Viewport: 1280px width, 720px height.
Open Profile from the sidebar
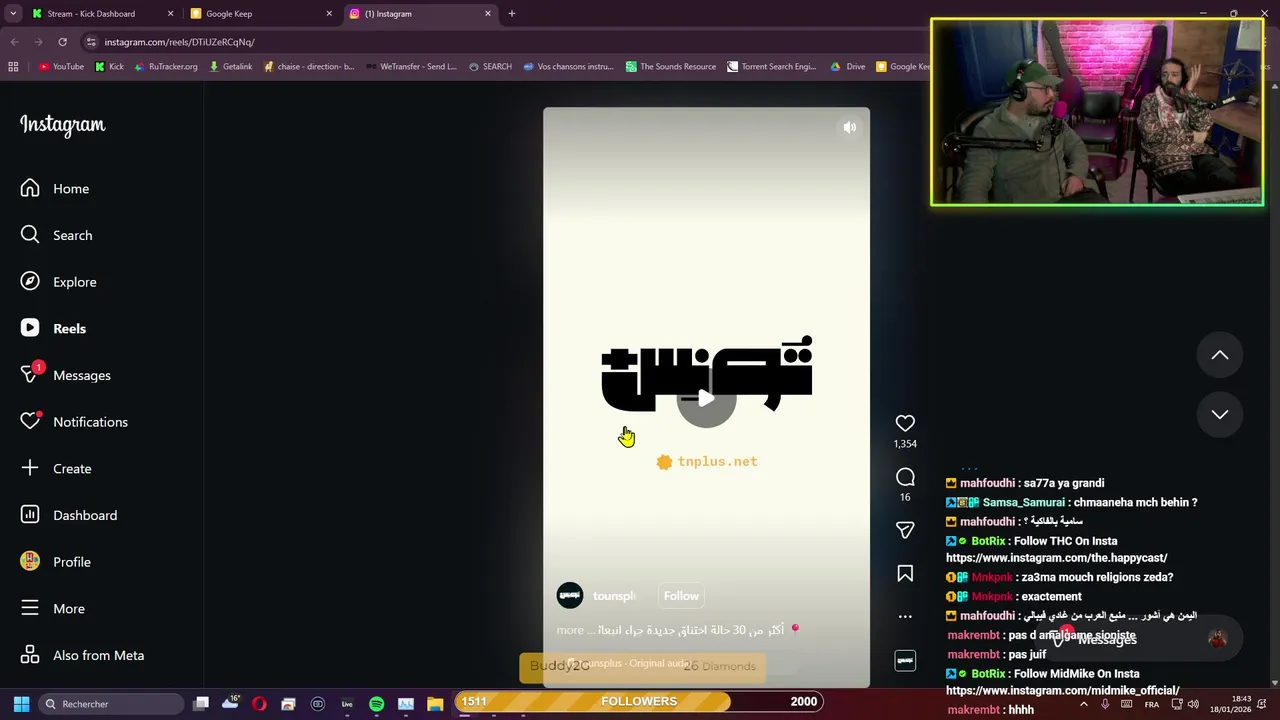(x=56, y=562)
